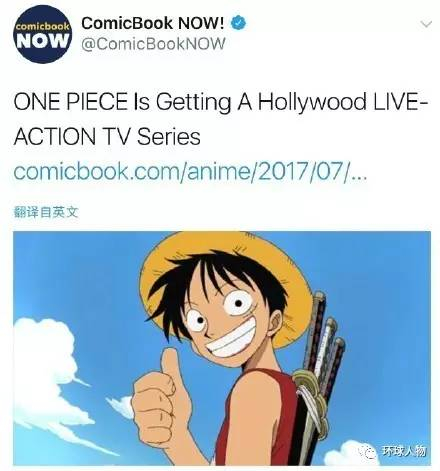The height and width of the screenshot is (471, 440).
Task: Click the white "NOW" text in logo
Action: [42, 41]
